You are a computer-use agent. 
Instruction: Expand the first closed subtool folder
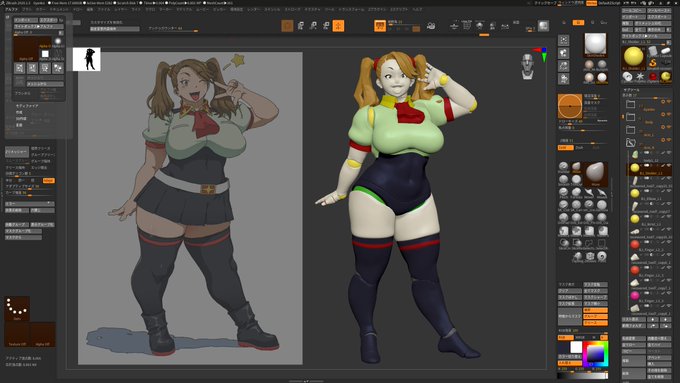[631, 104]
